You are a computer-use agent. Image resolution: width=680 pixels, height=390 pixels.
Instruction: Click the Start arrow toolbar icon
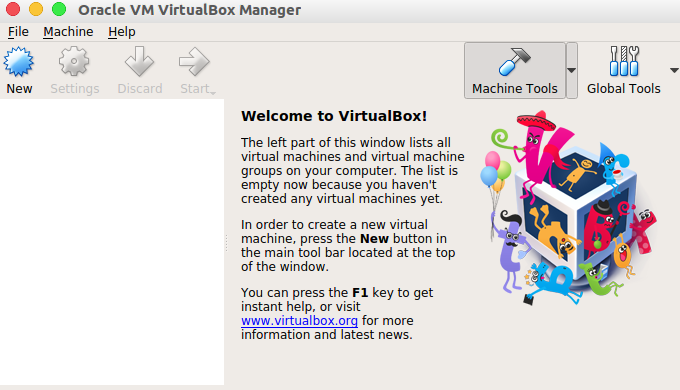194,61
